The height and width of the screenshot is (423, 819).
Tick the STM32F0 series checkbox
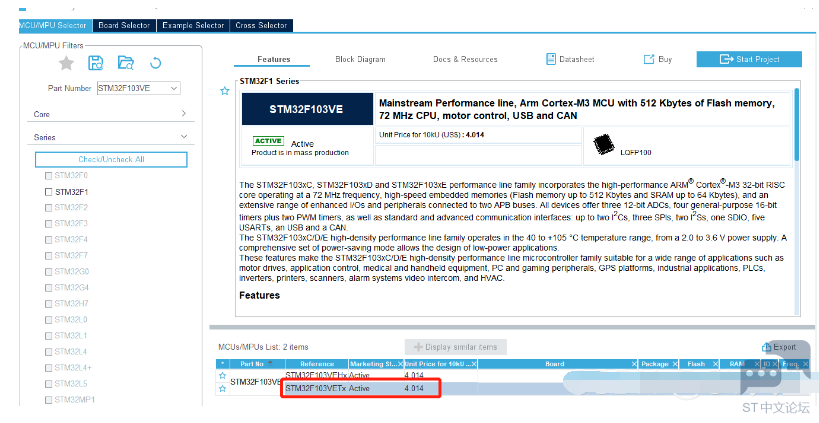[49, 176]
